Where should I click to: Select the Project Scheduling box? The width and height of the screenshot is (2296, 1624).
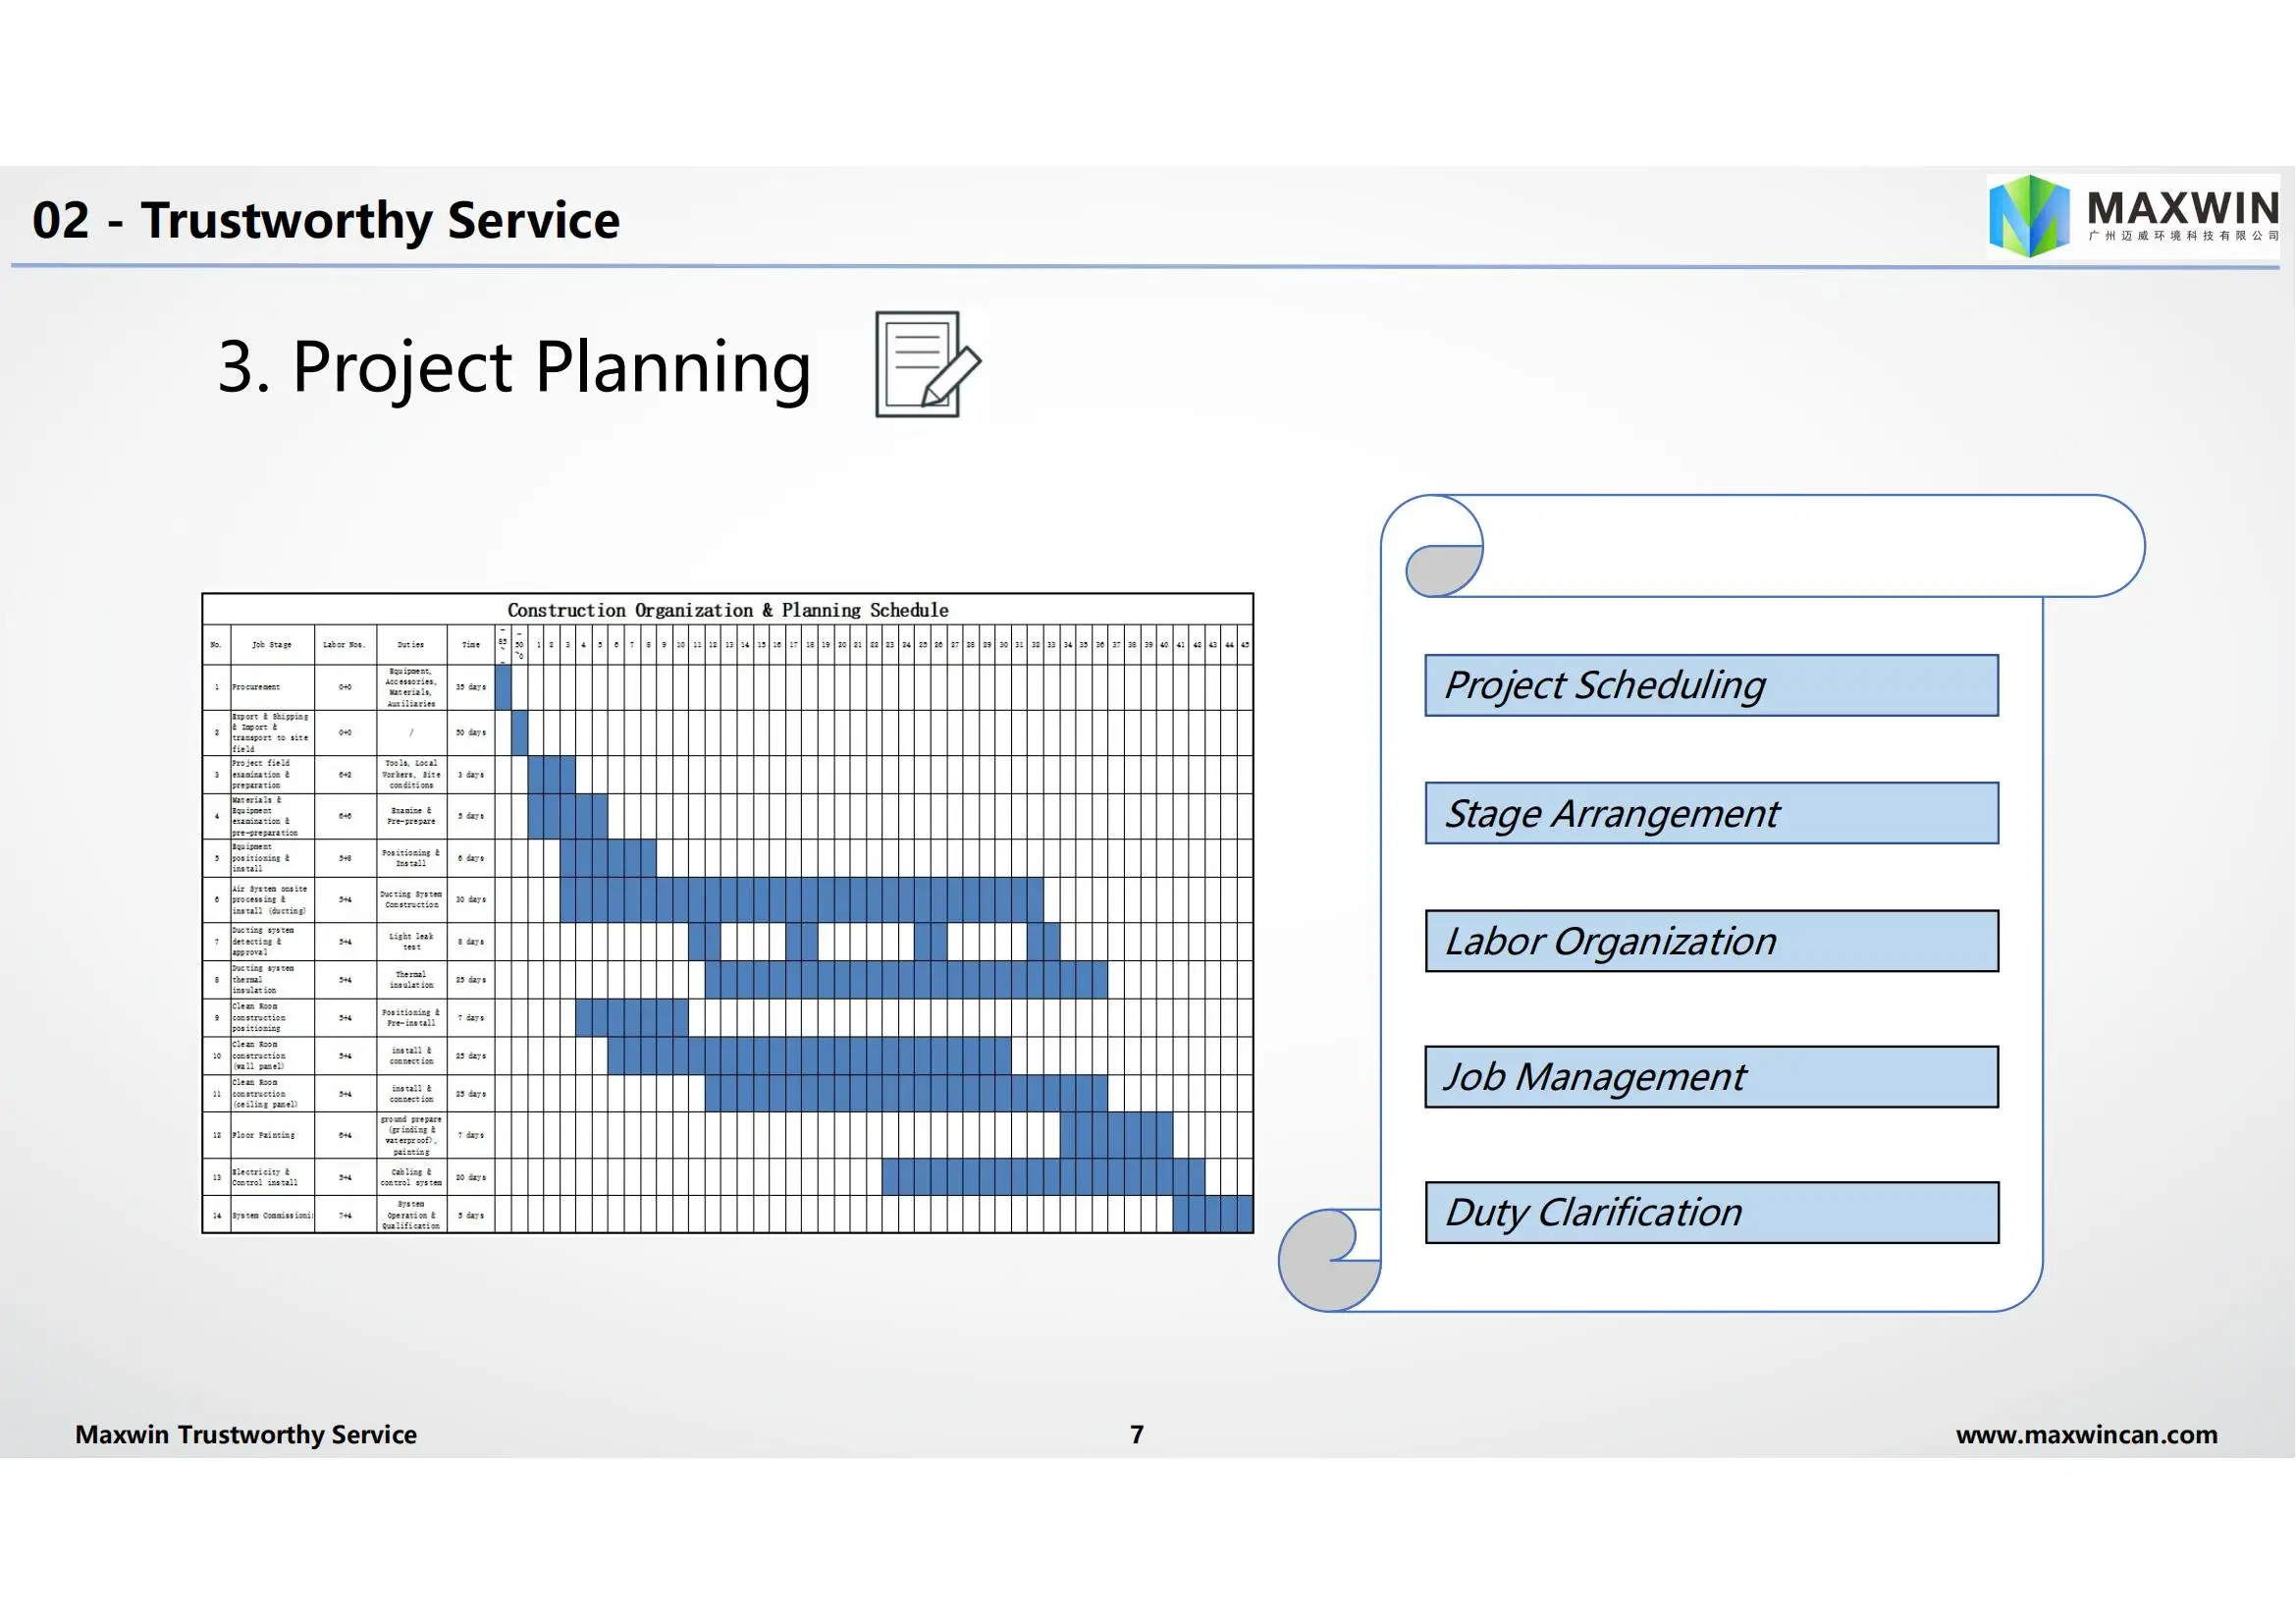[1712, 685]
